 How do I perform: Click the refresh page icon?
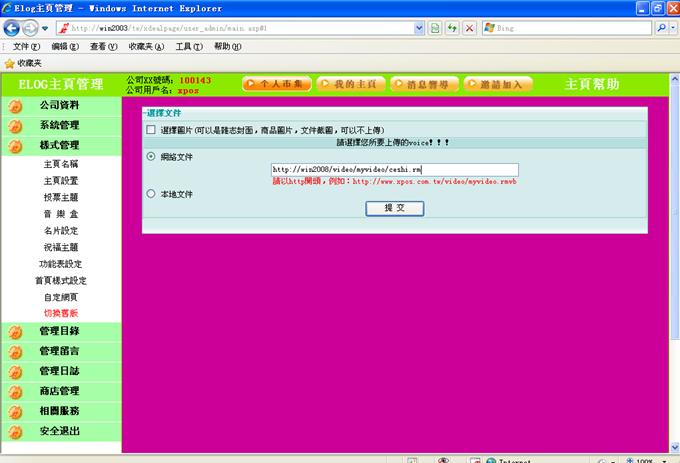point(452,29)
